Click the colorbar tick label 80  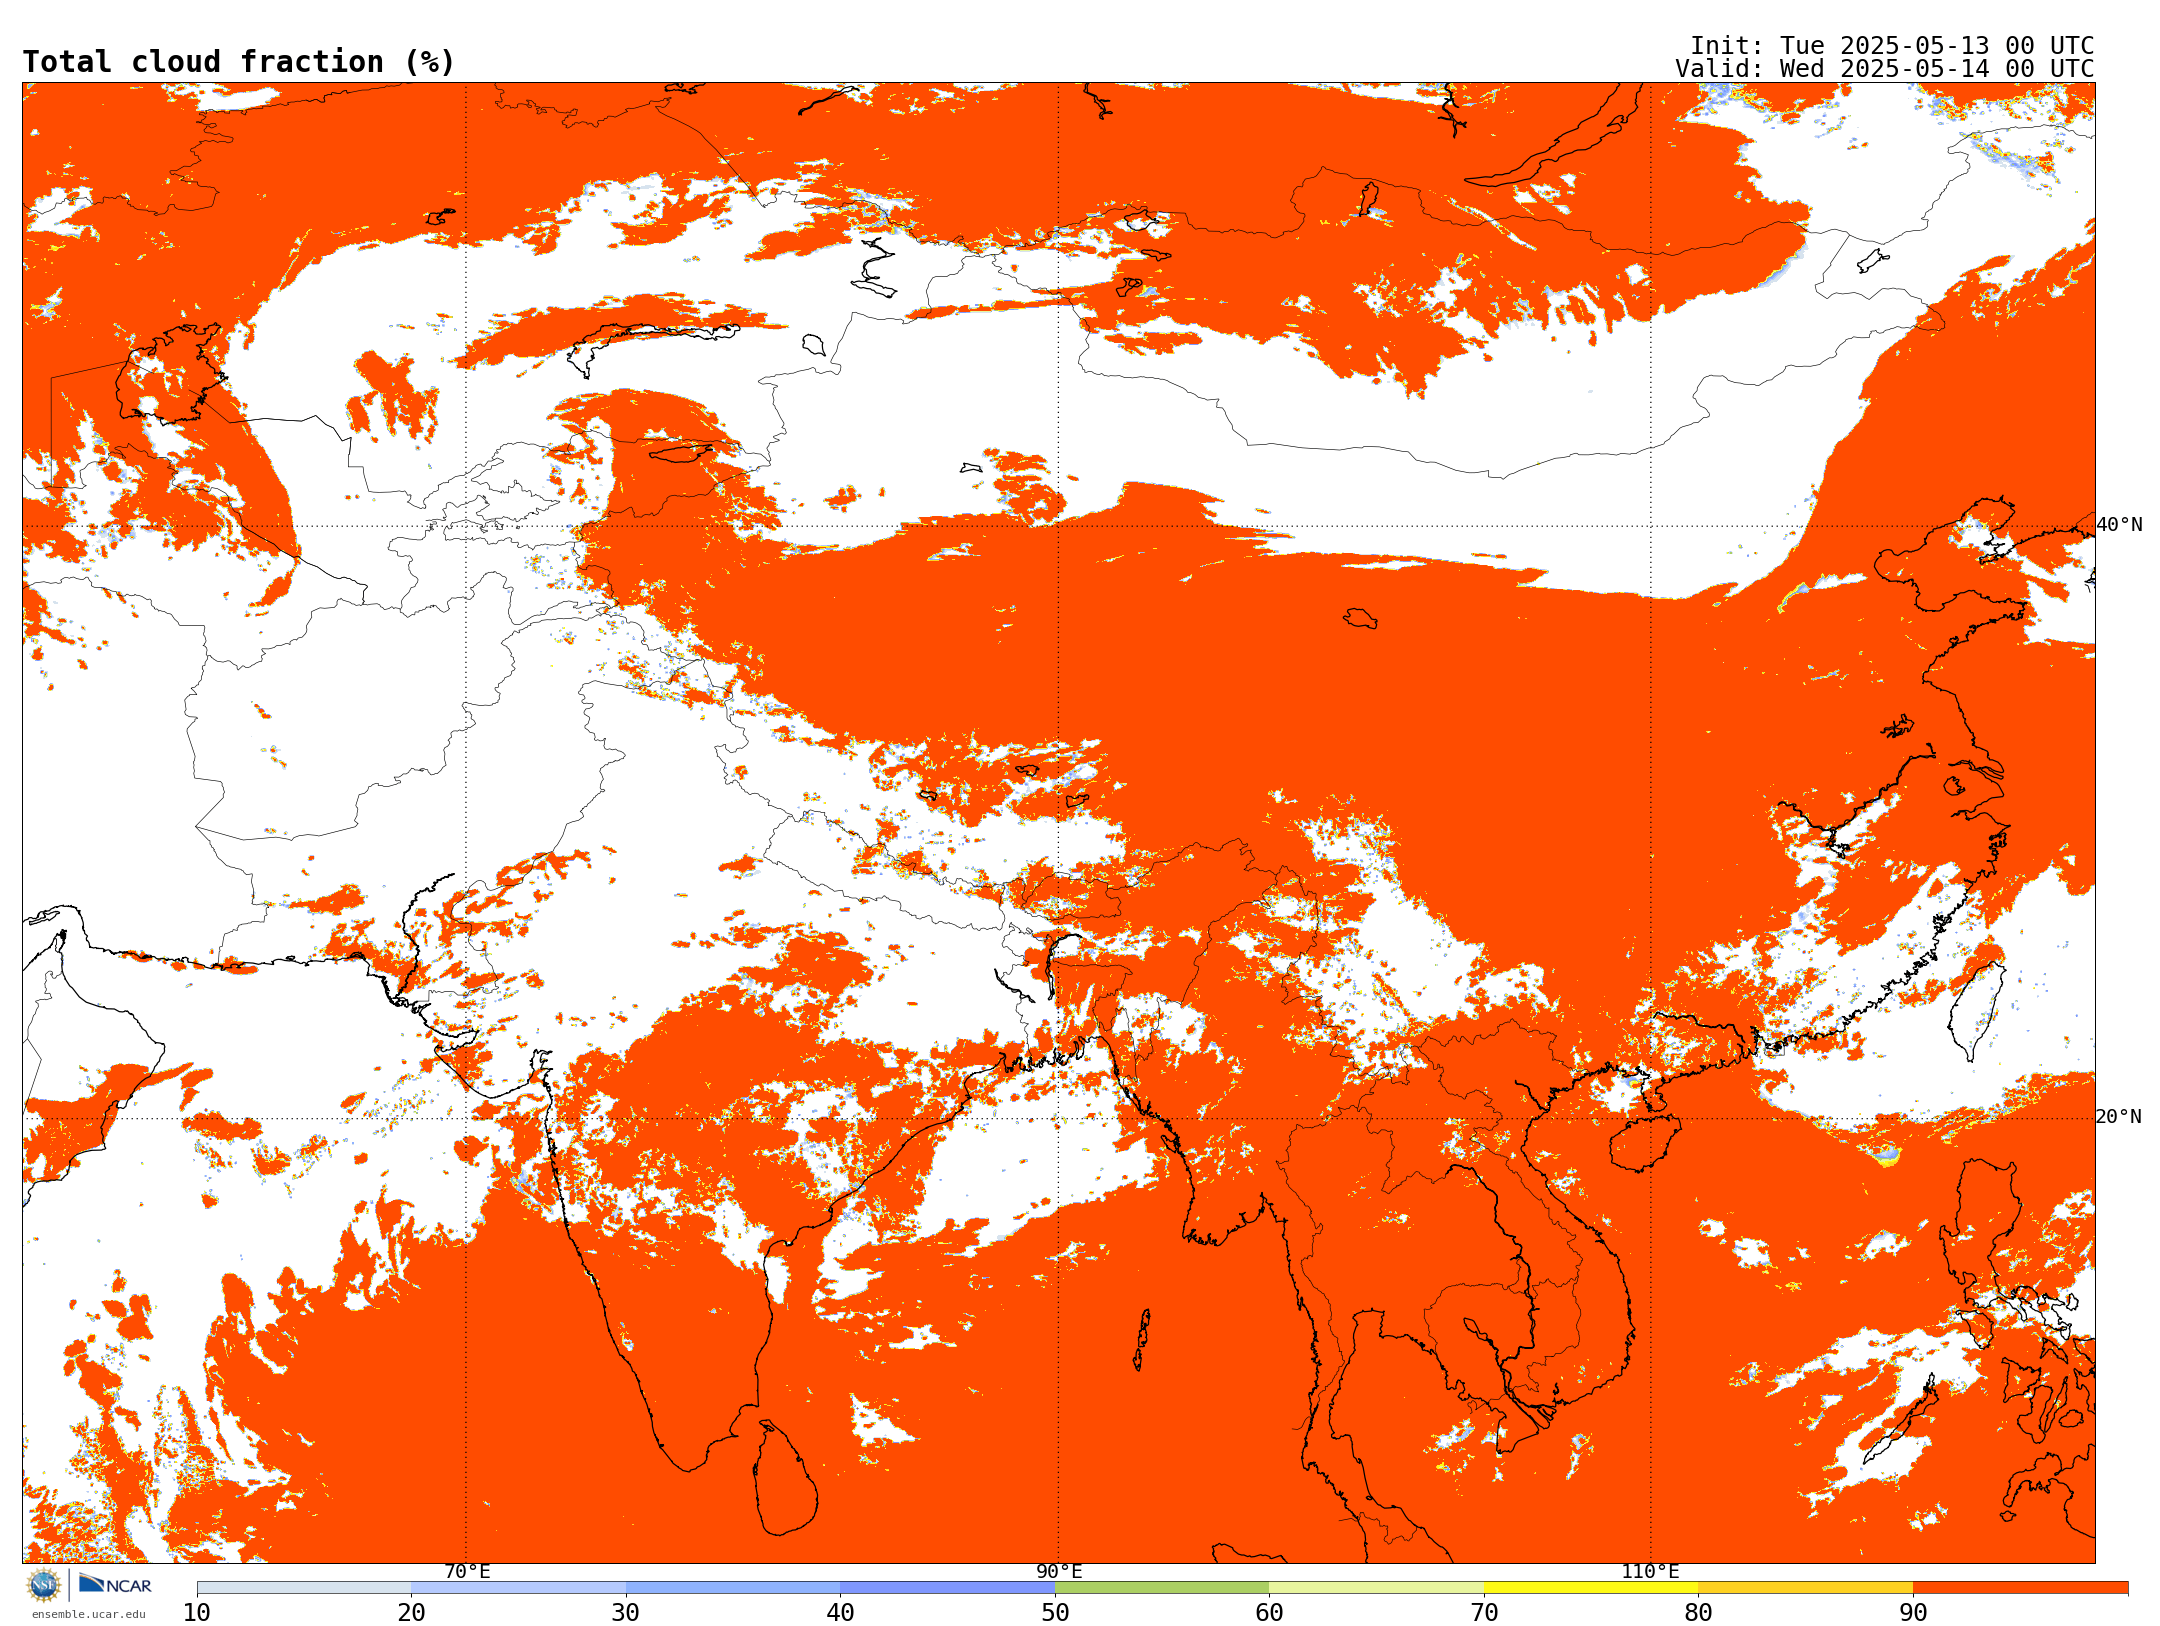(1698, 1613)
